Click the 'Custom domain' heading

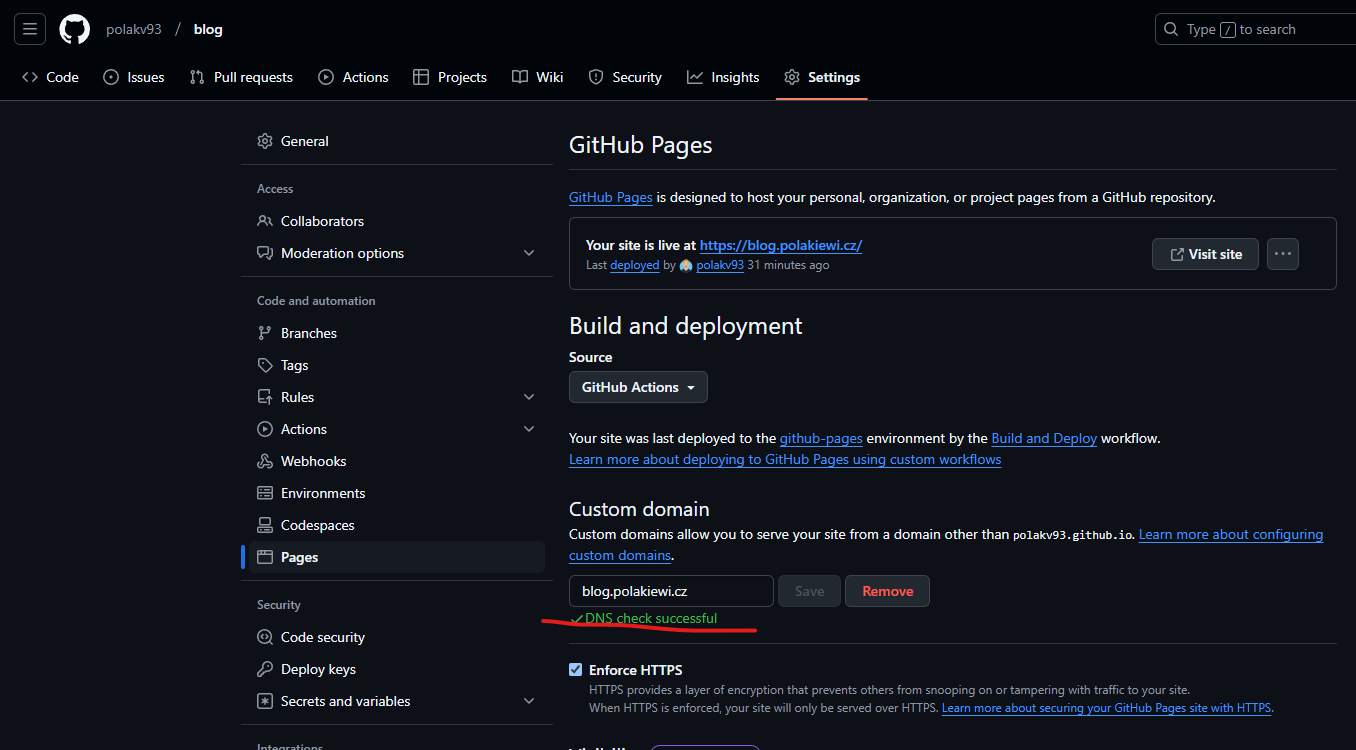(x=639, y=509)
